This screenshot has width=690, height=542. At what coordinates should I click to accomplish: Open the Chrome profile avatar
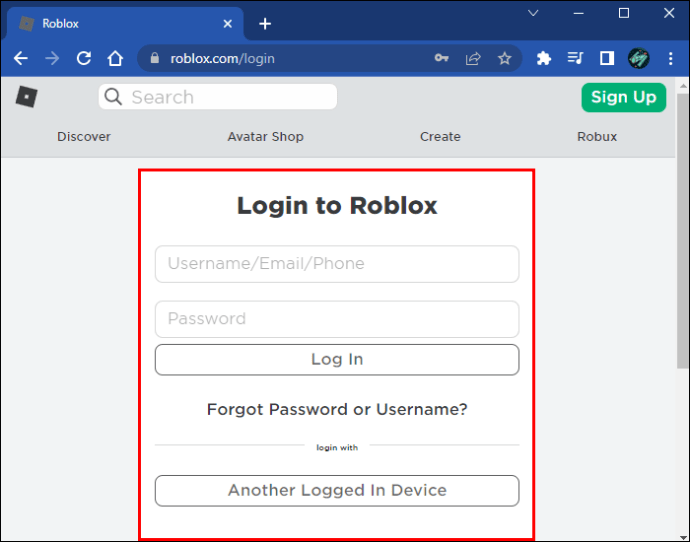(x=639, y=58)
